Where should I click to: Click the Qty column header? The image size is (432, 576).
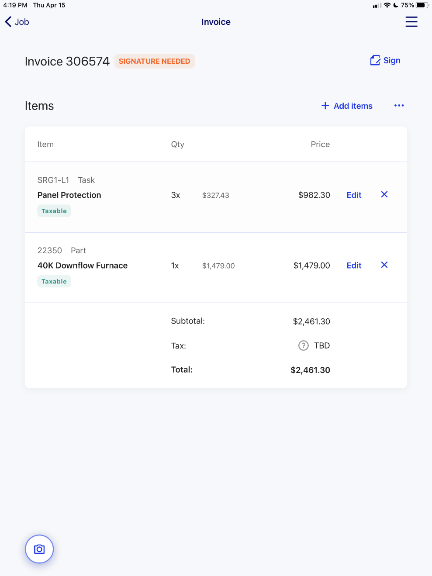pyautogui.click(x=177, y=144)
